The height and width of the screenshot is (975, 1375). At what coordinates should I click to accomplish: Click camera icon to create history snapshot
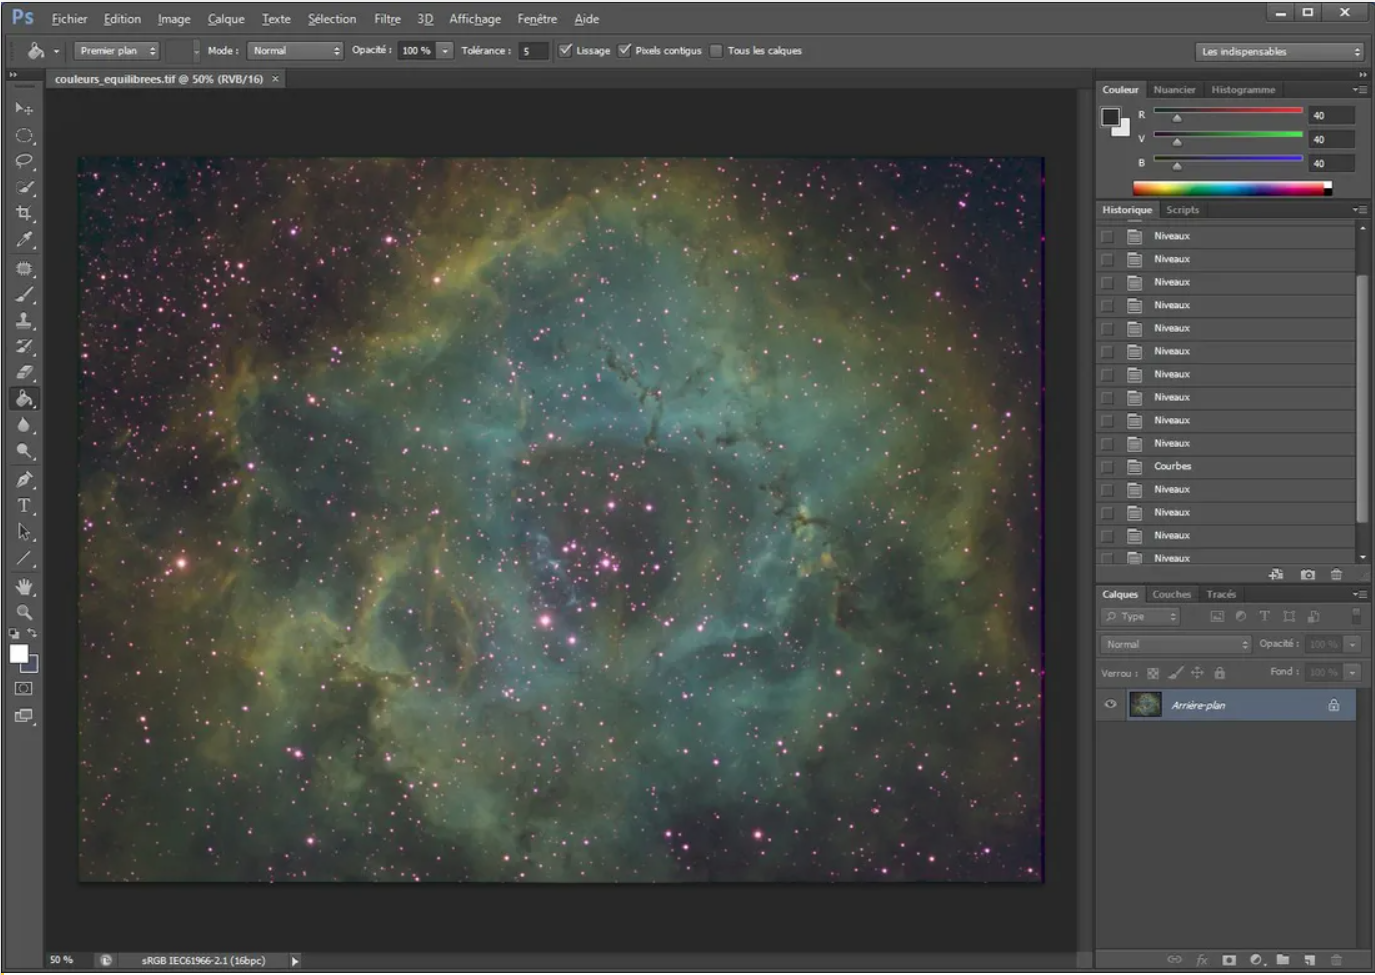1307,575
